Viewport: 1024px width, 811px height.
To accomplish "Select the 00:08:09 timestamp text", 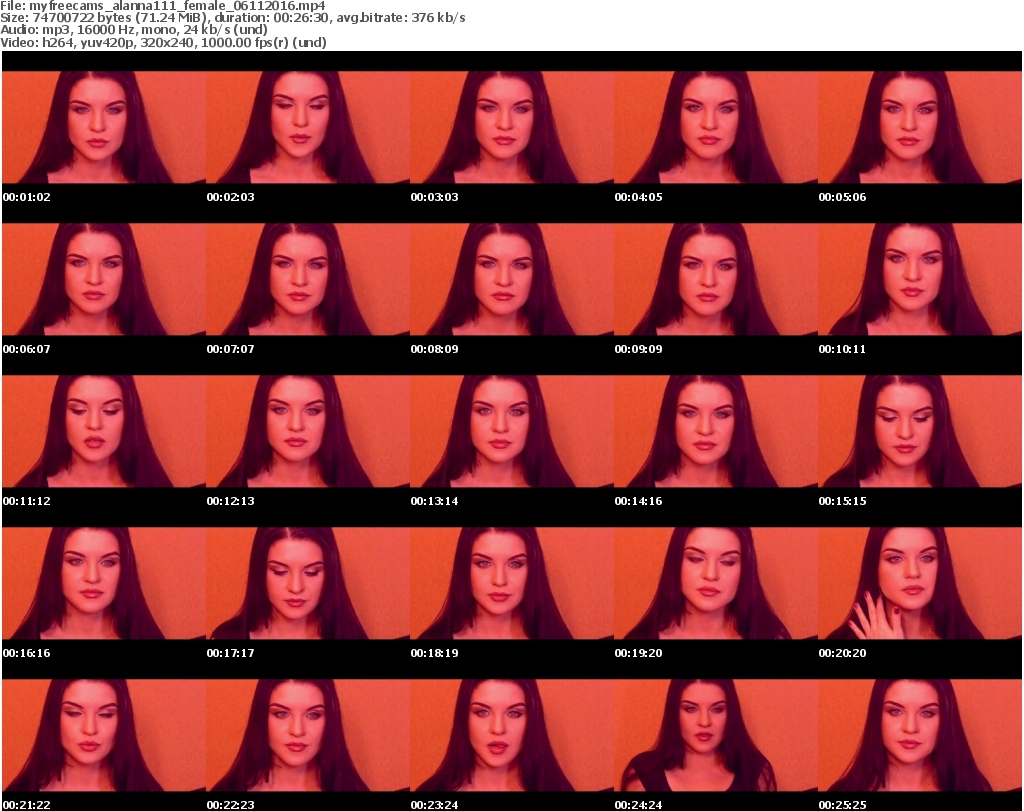I will coord(434,349).
